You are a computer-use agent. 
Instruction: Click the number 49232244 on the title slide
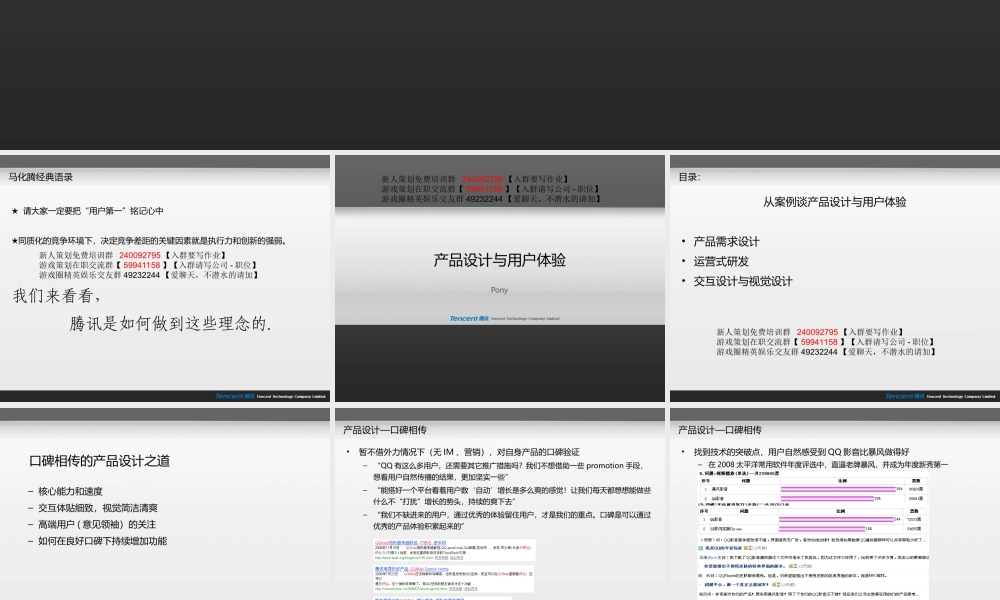pyautogui.click(x=484, y=199)
